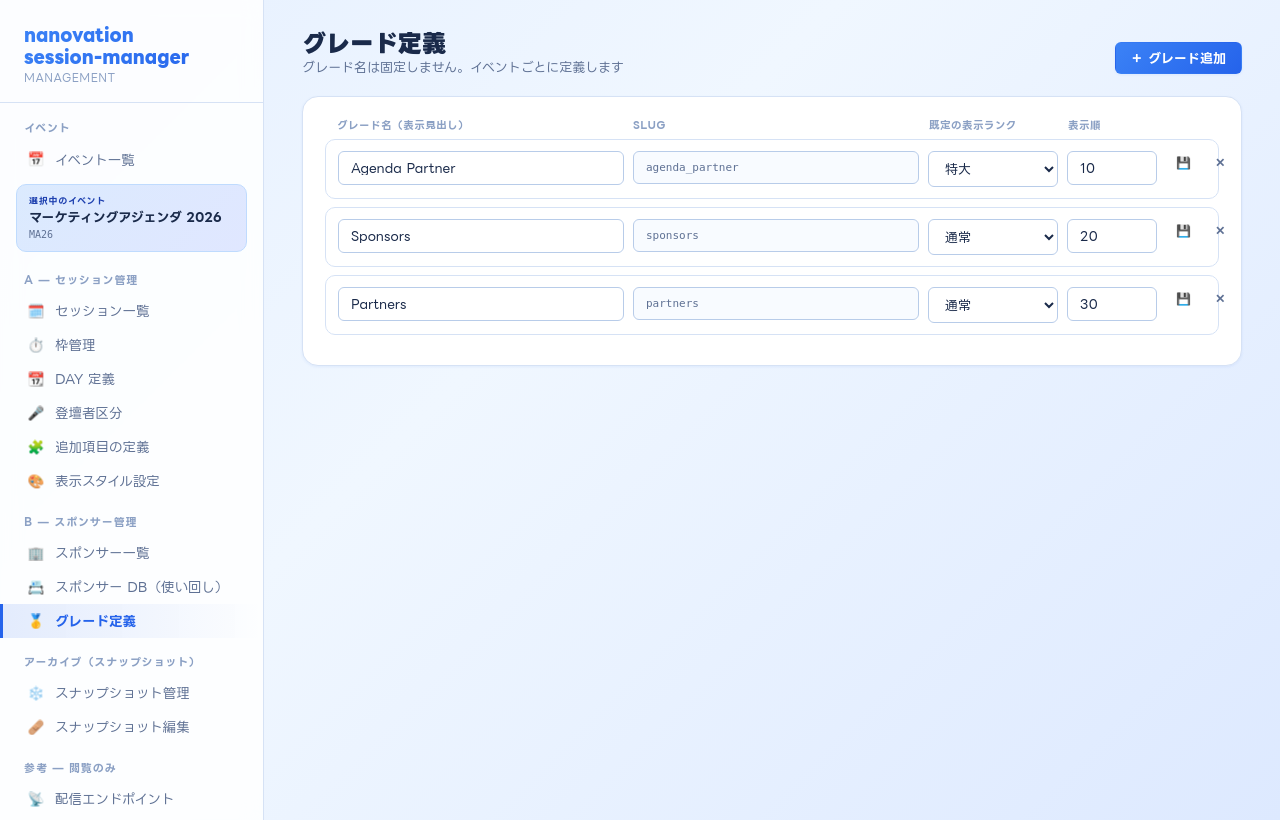1280x820 pixels.
Task: Click display order field showing 30
Action: (x=1112, y=304)
